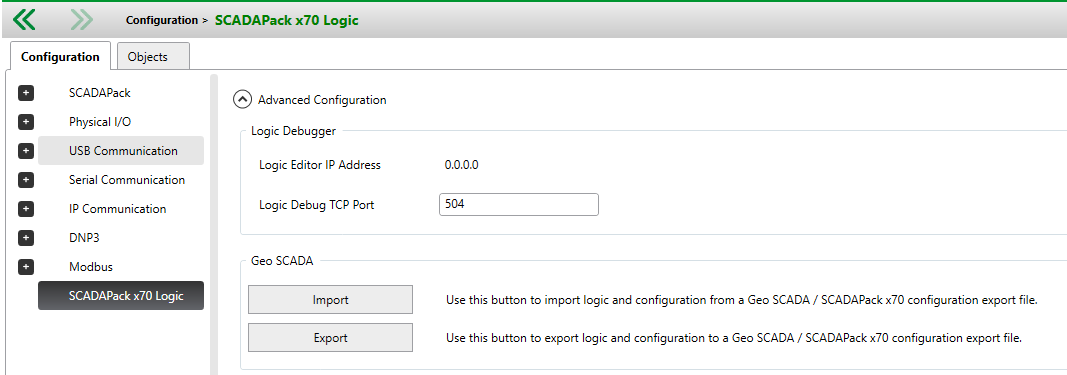The image size is (1067, 375).
Task: Select Physical I/O in the sidebar
Action: [x=99, y=122]
